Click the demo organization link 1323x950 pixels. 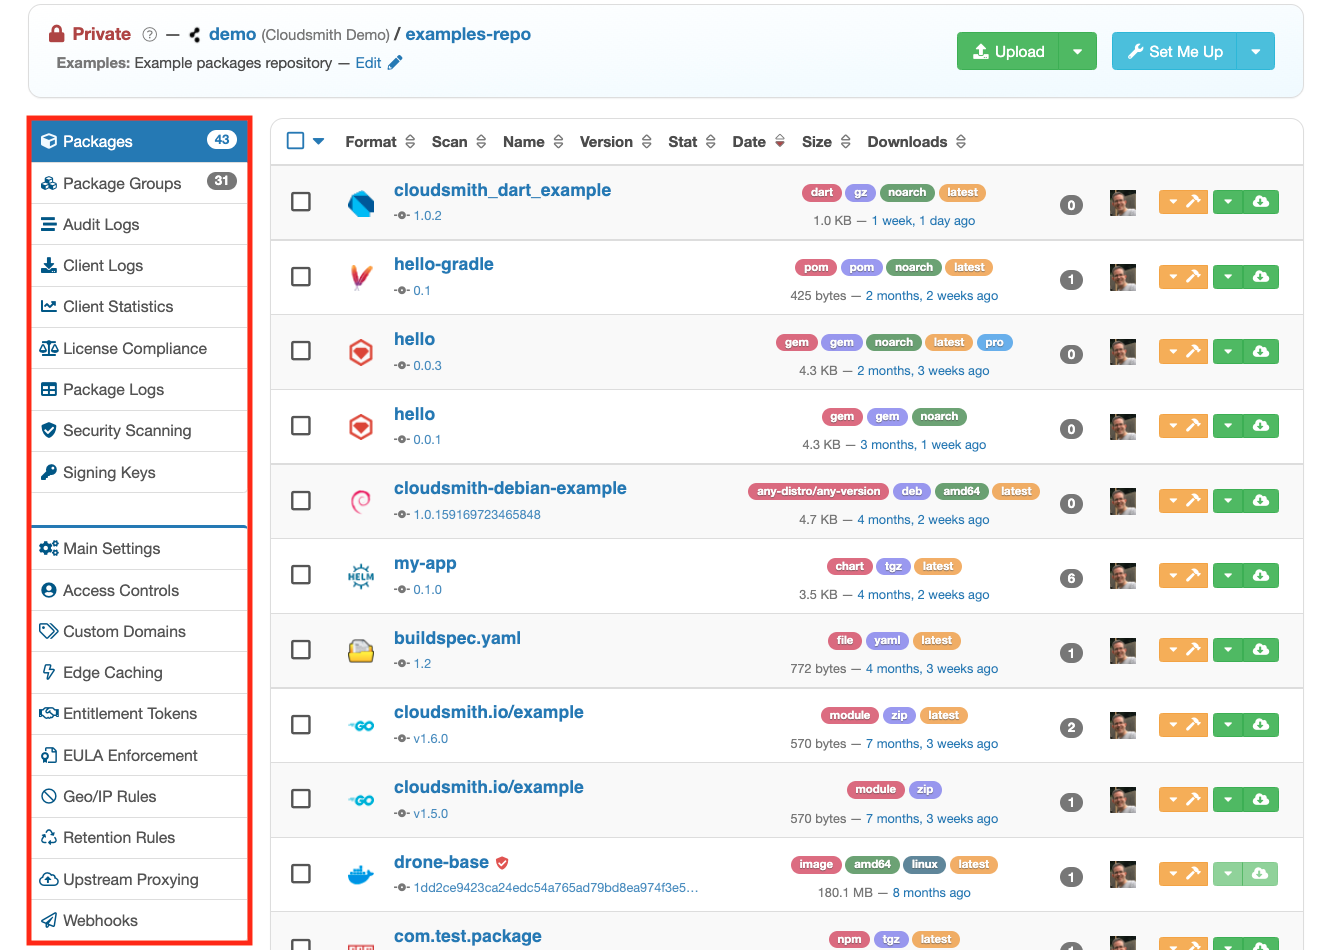pyautogui.click(x=232, y=34)
